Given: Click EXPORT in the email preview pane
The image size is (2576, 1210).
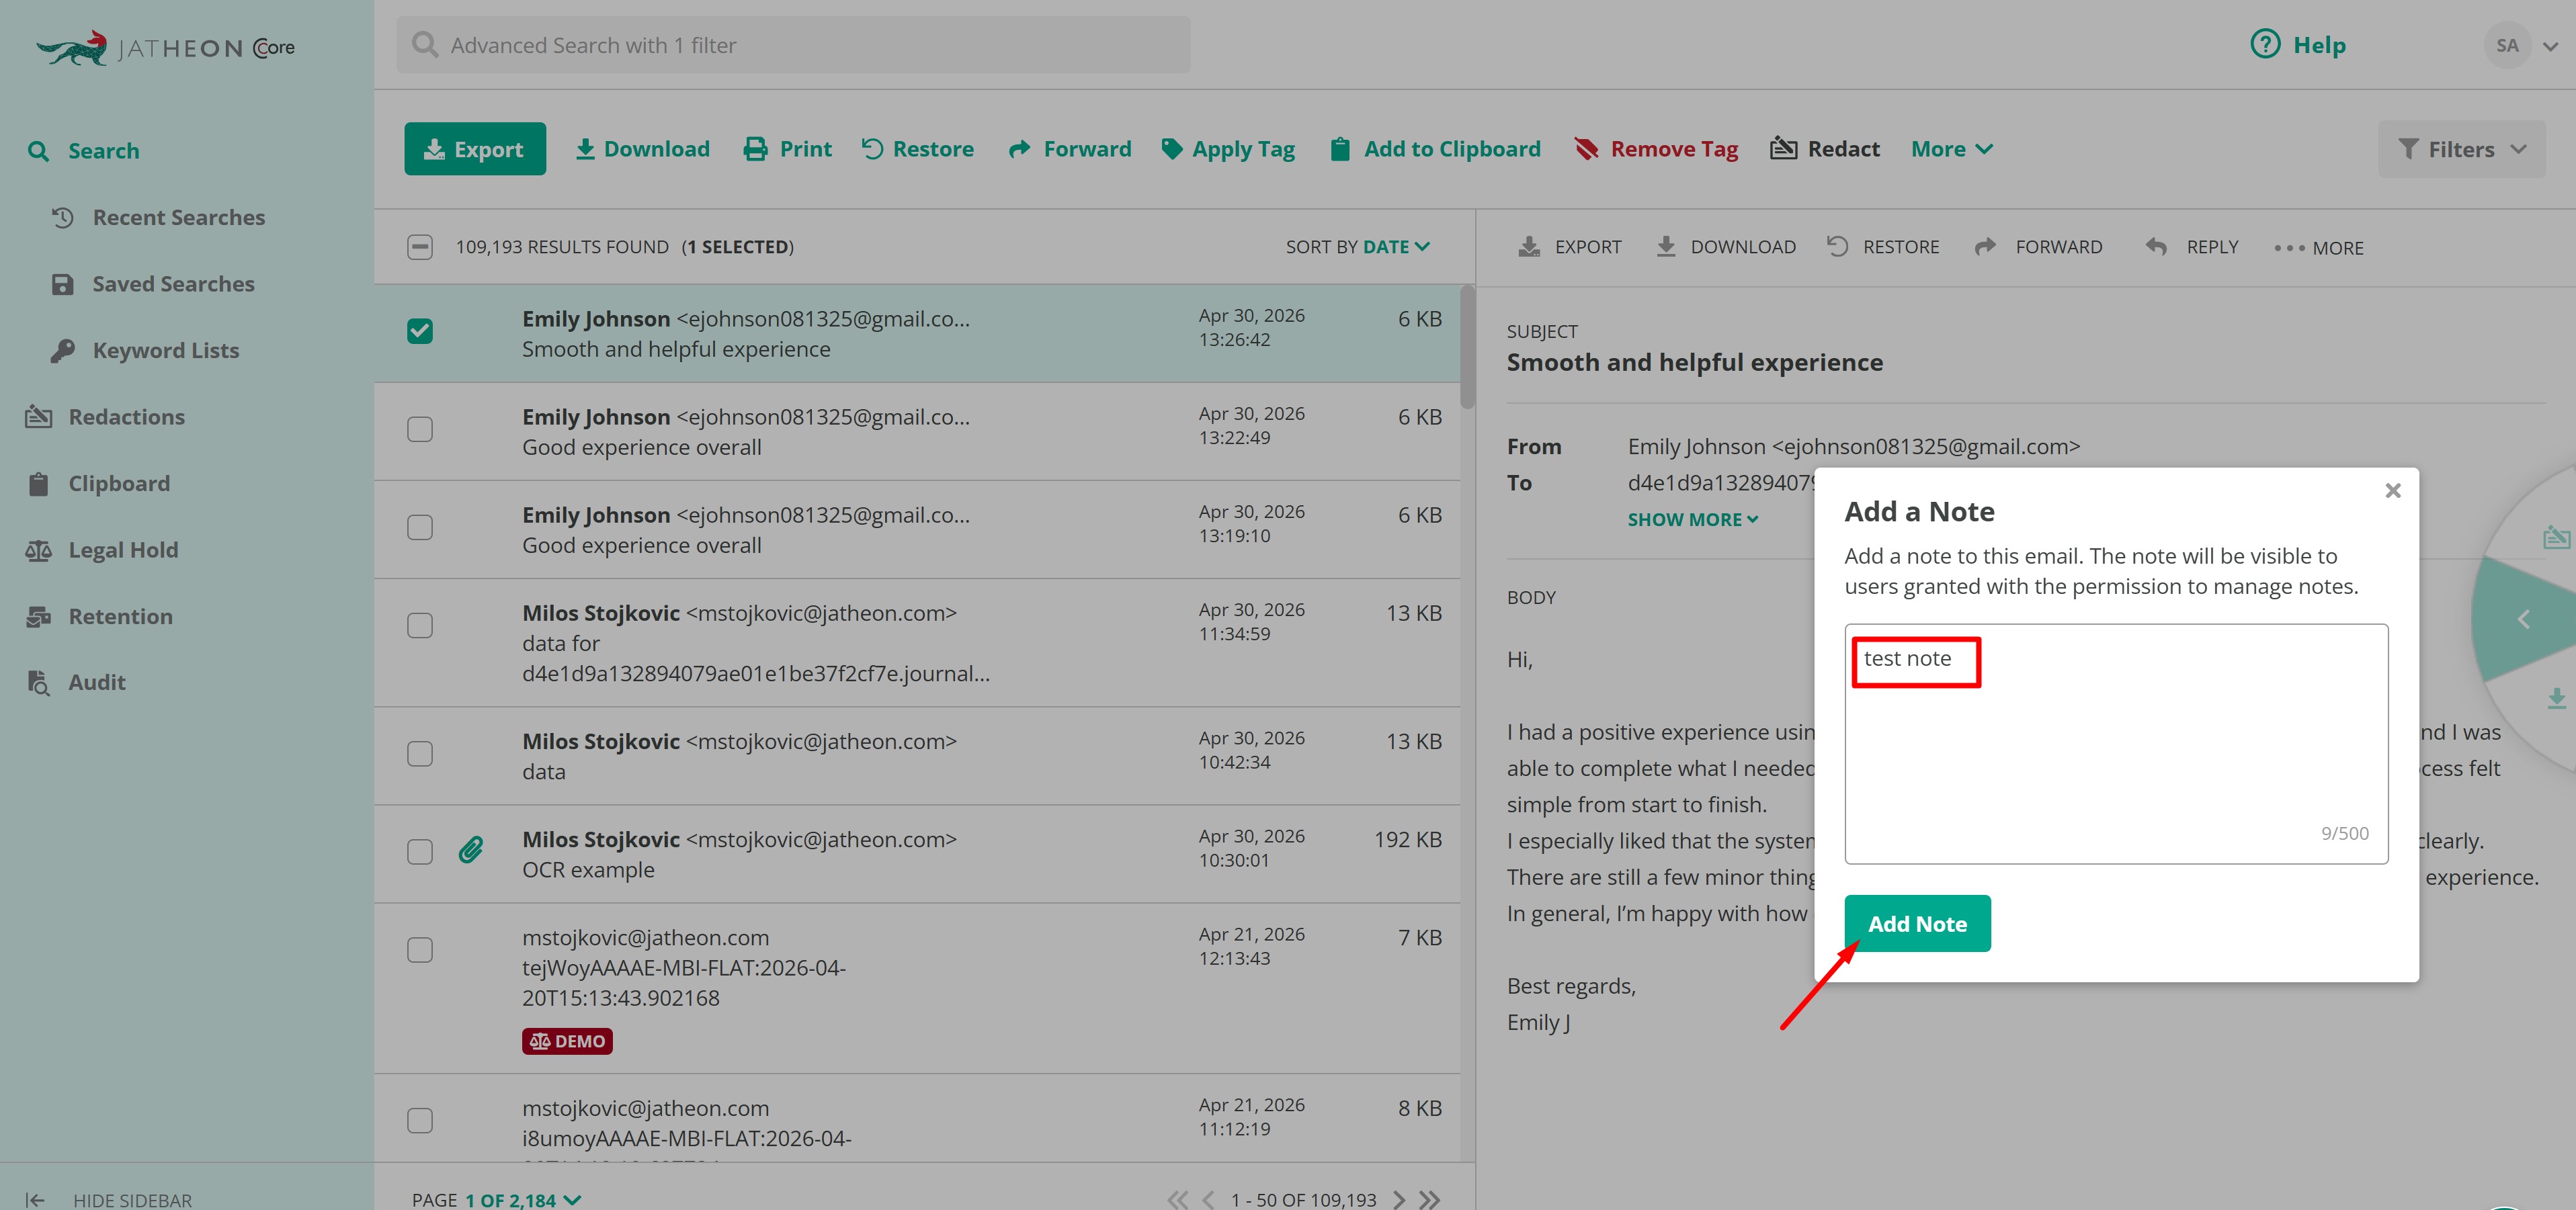Looking at the screenshot, I should [1570, 247].
